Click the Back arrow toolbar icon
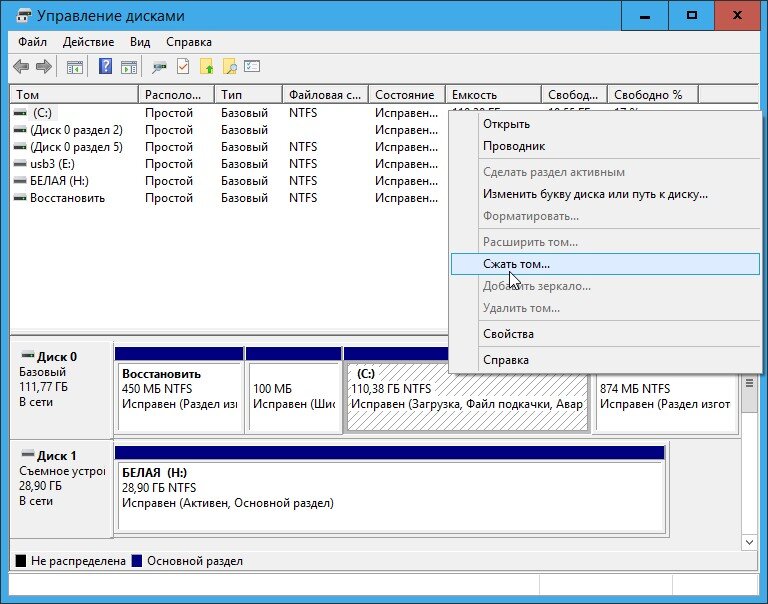Image resolution: width=768 pixels, height=604 pixels. pos(21,66)
